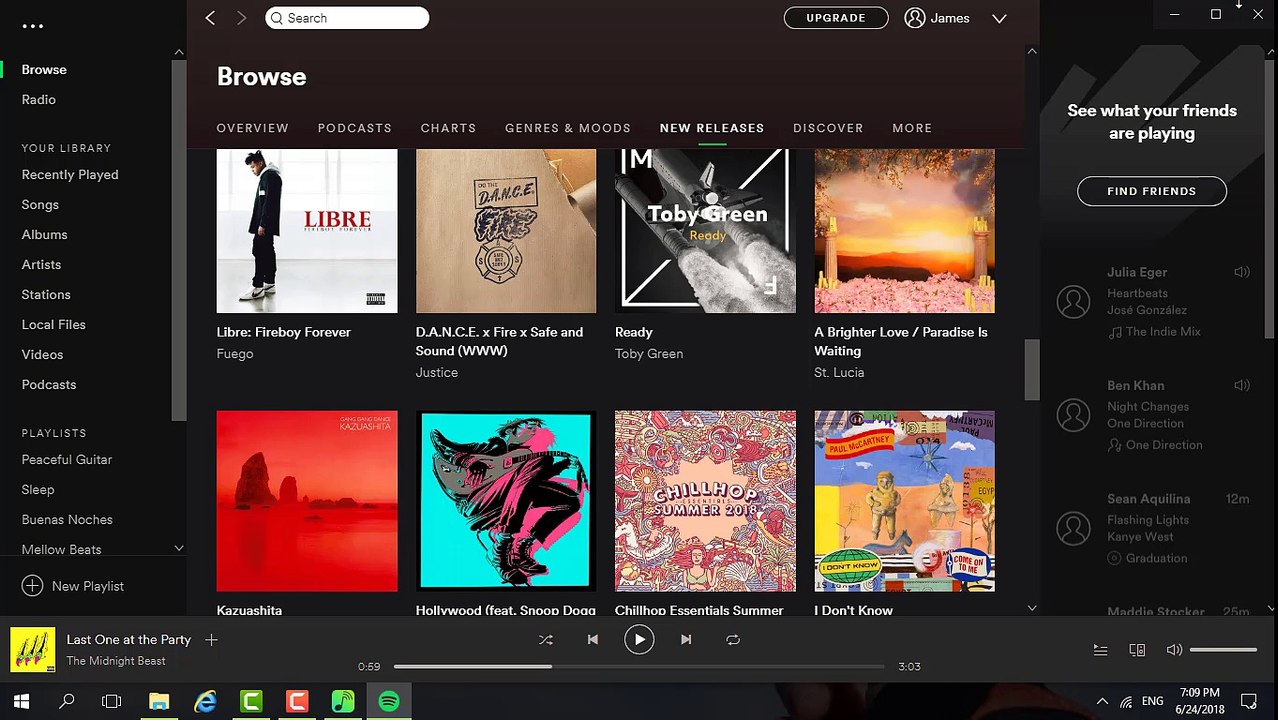The image size is (1278, 720).
Task: Open The Midnight Beast artist link
Action: (x=116, y=661)
